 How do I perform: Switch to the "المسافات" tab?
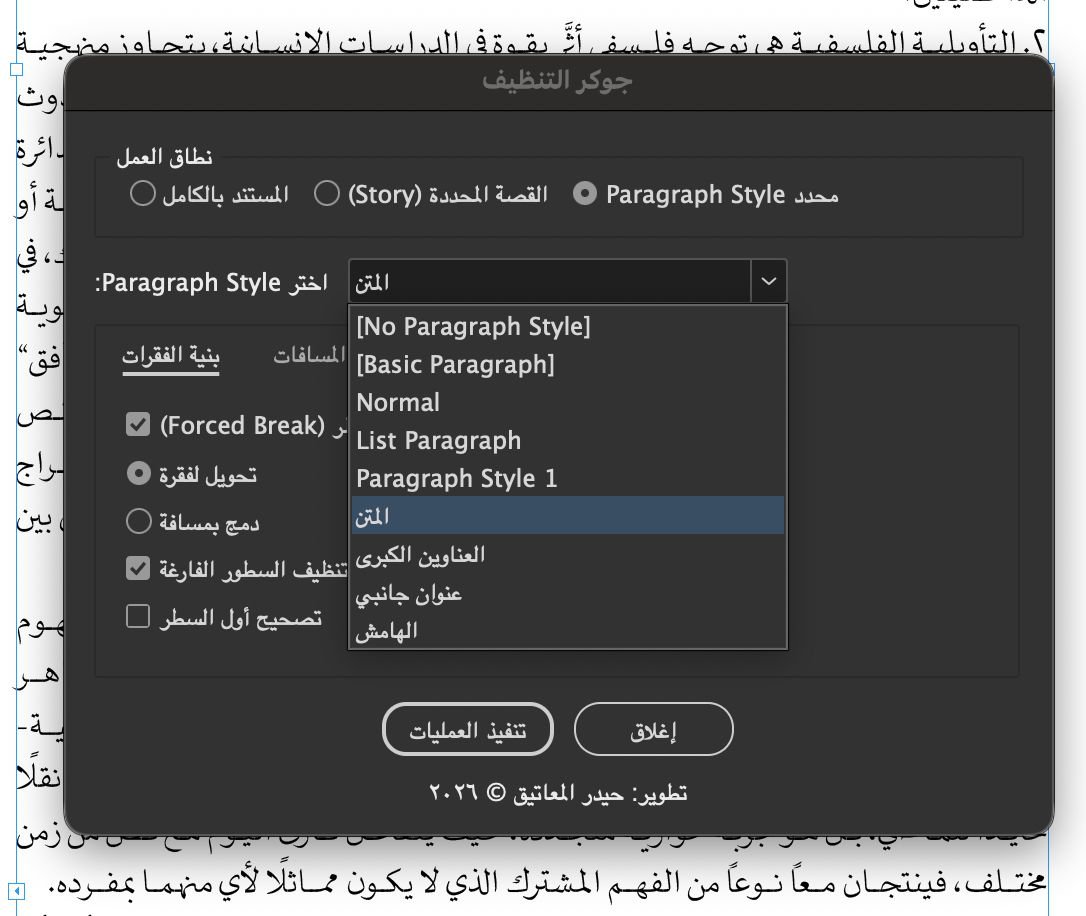310,356
